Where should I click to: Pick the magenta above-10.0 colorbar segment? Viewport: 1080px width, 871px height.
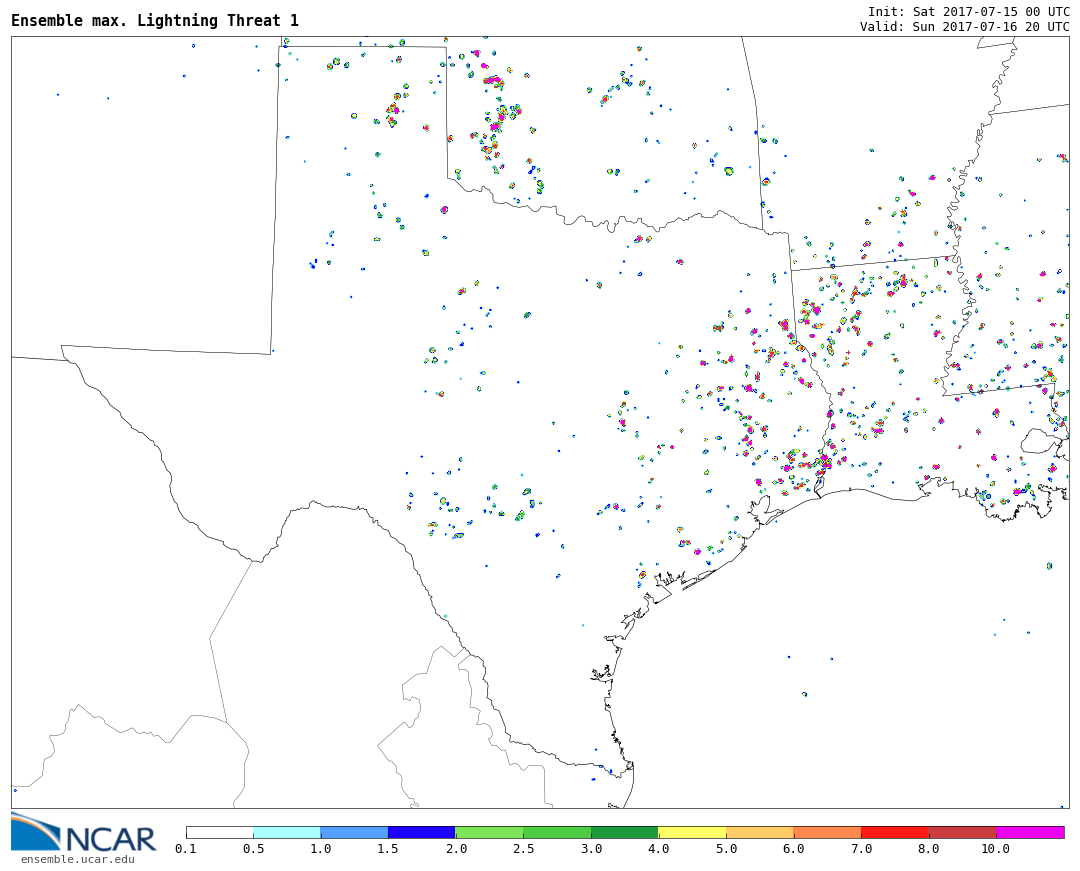pos(1030,832)
